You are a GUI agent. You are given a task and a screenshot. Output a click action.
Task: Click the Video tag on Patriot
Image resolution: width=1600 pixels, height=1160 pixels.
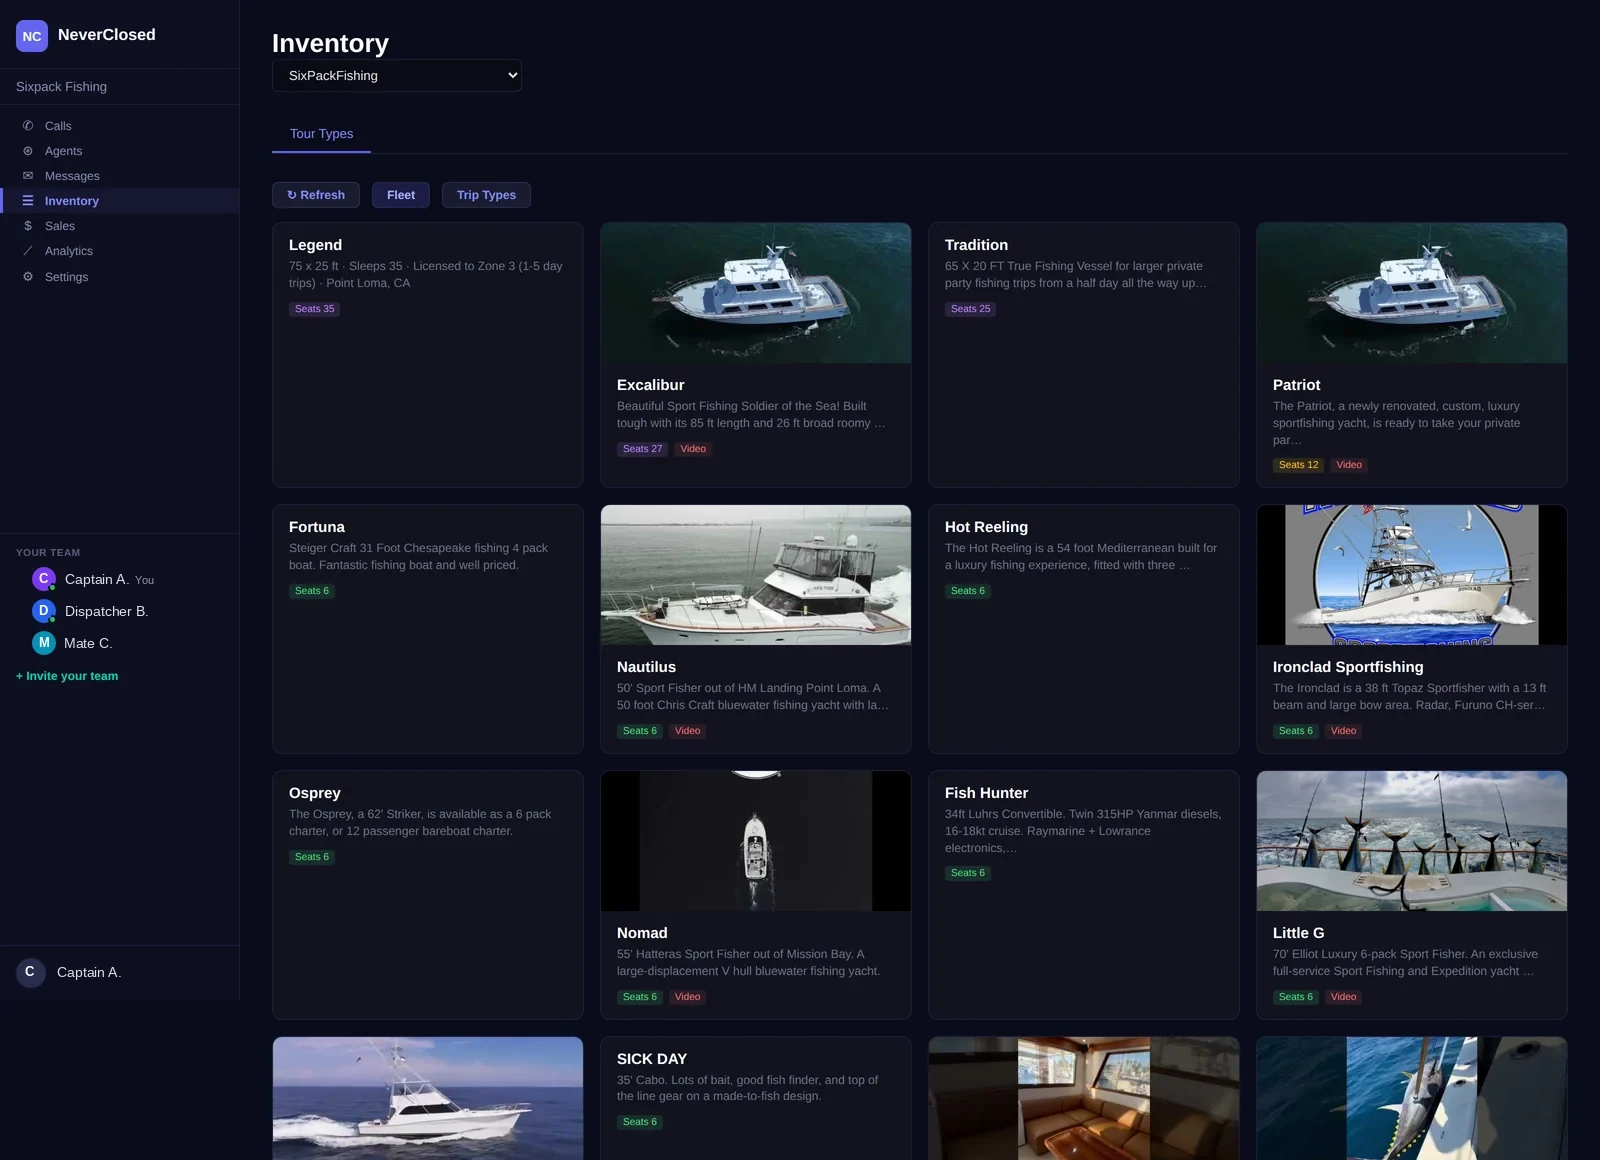tap(1349, 465)
